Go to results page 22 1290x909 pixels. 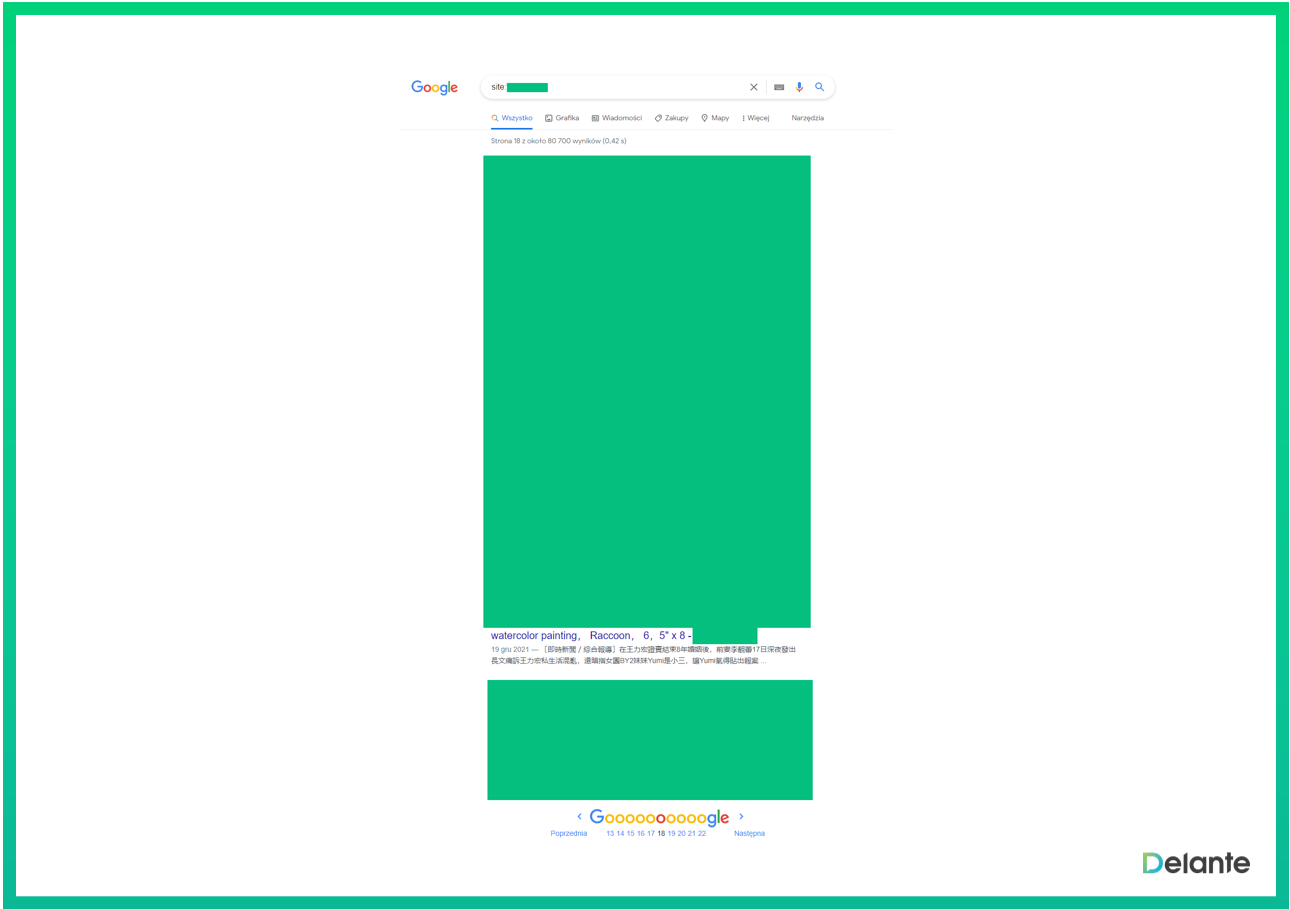tap(702, 833)
